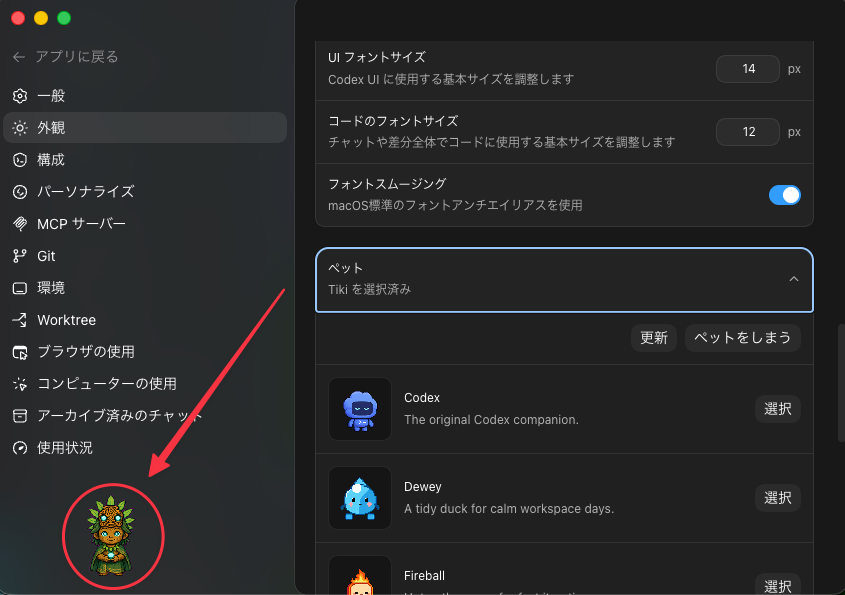Go to Worktree settings
This screenshot has width=845, height=595.
(145, 320)
